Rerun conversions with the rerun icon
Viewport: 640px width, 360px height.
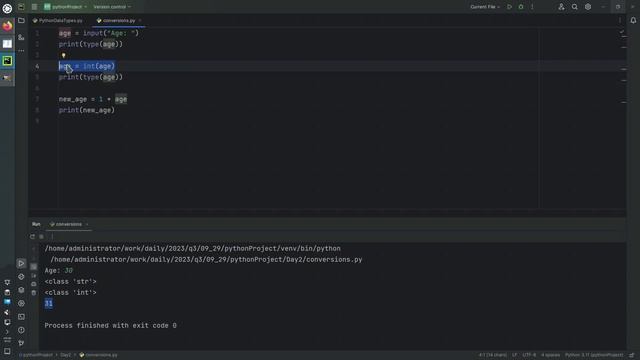click(32, 236)
